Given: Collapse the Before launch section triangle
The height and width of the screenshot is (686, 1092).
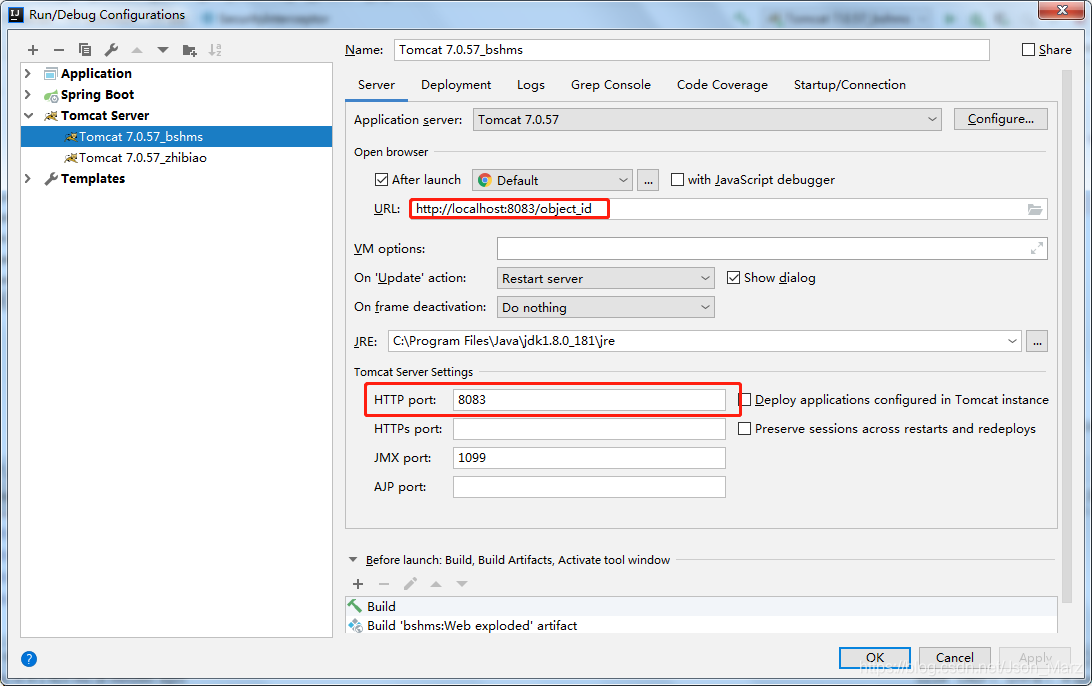Looking at the screenshot, I should (352, 559).
